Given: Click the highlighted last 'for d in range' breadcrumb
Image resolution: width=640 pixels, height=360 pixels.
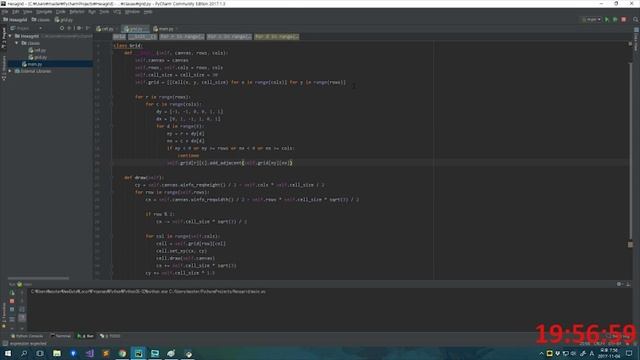Looking at the screenshot, I should tap(277, 37).
